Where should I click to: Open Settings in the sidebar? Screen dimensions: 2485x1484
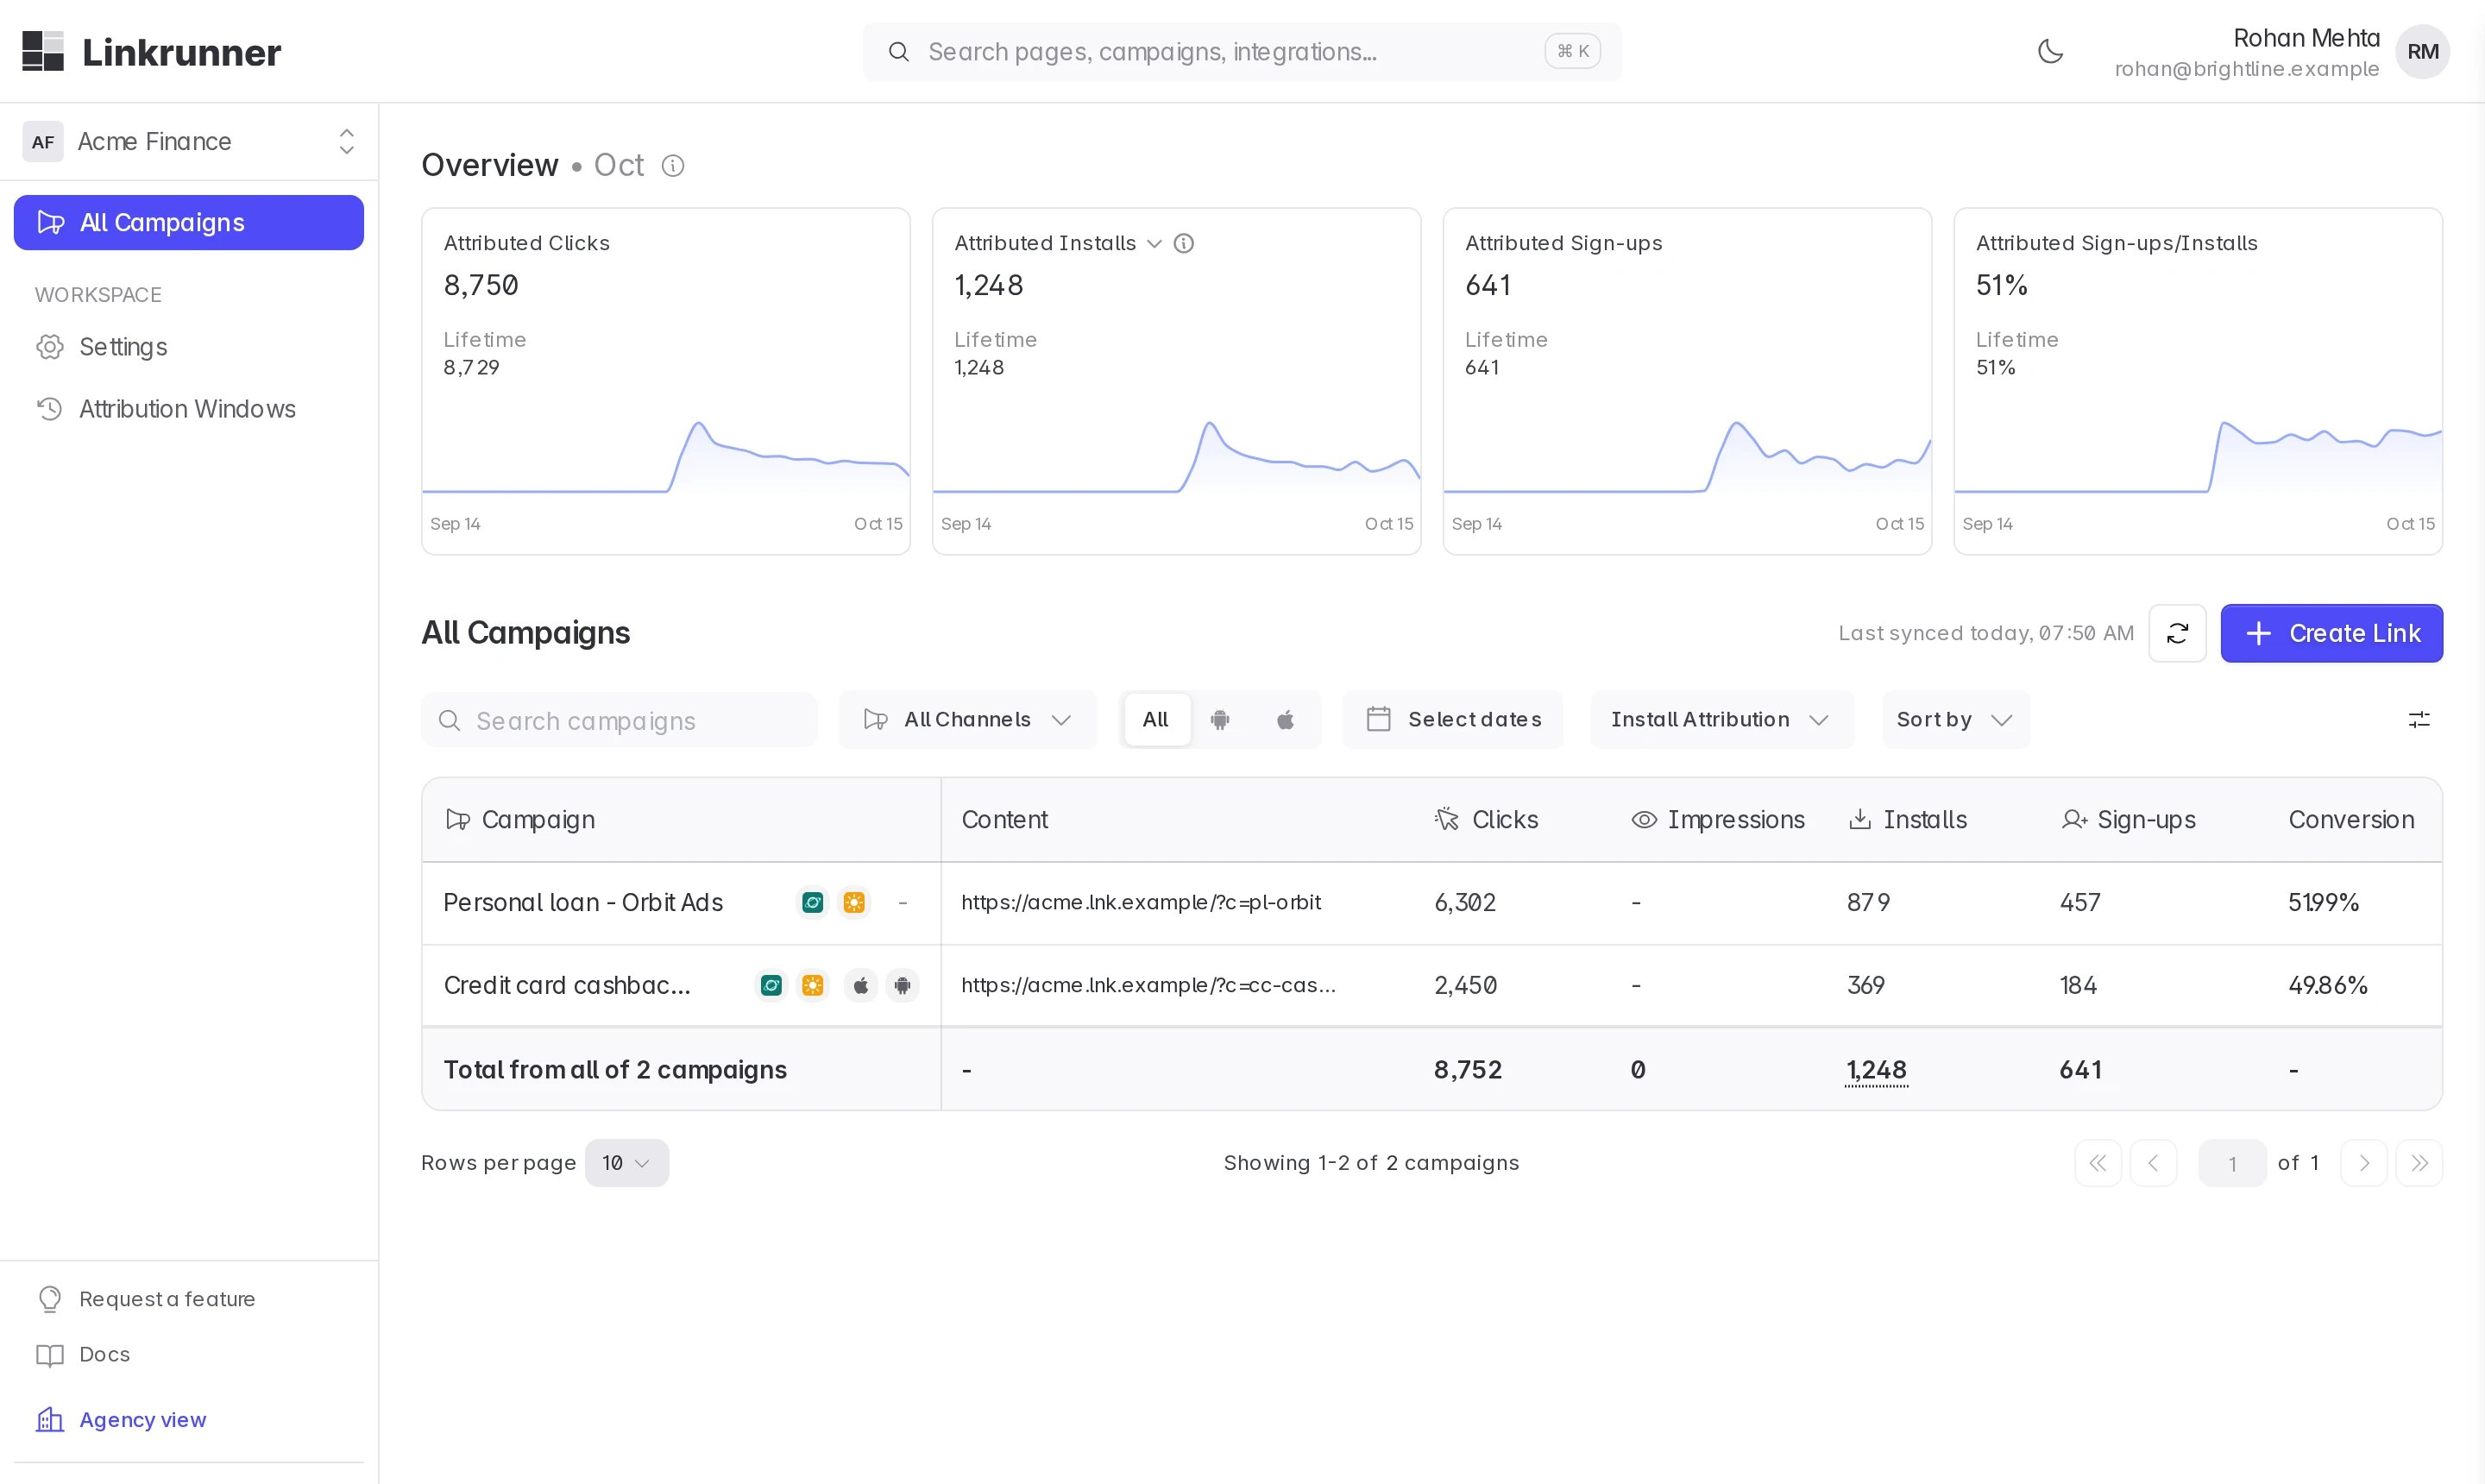pos(189,347)
